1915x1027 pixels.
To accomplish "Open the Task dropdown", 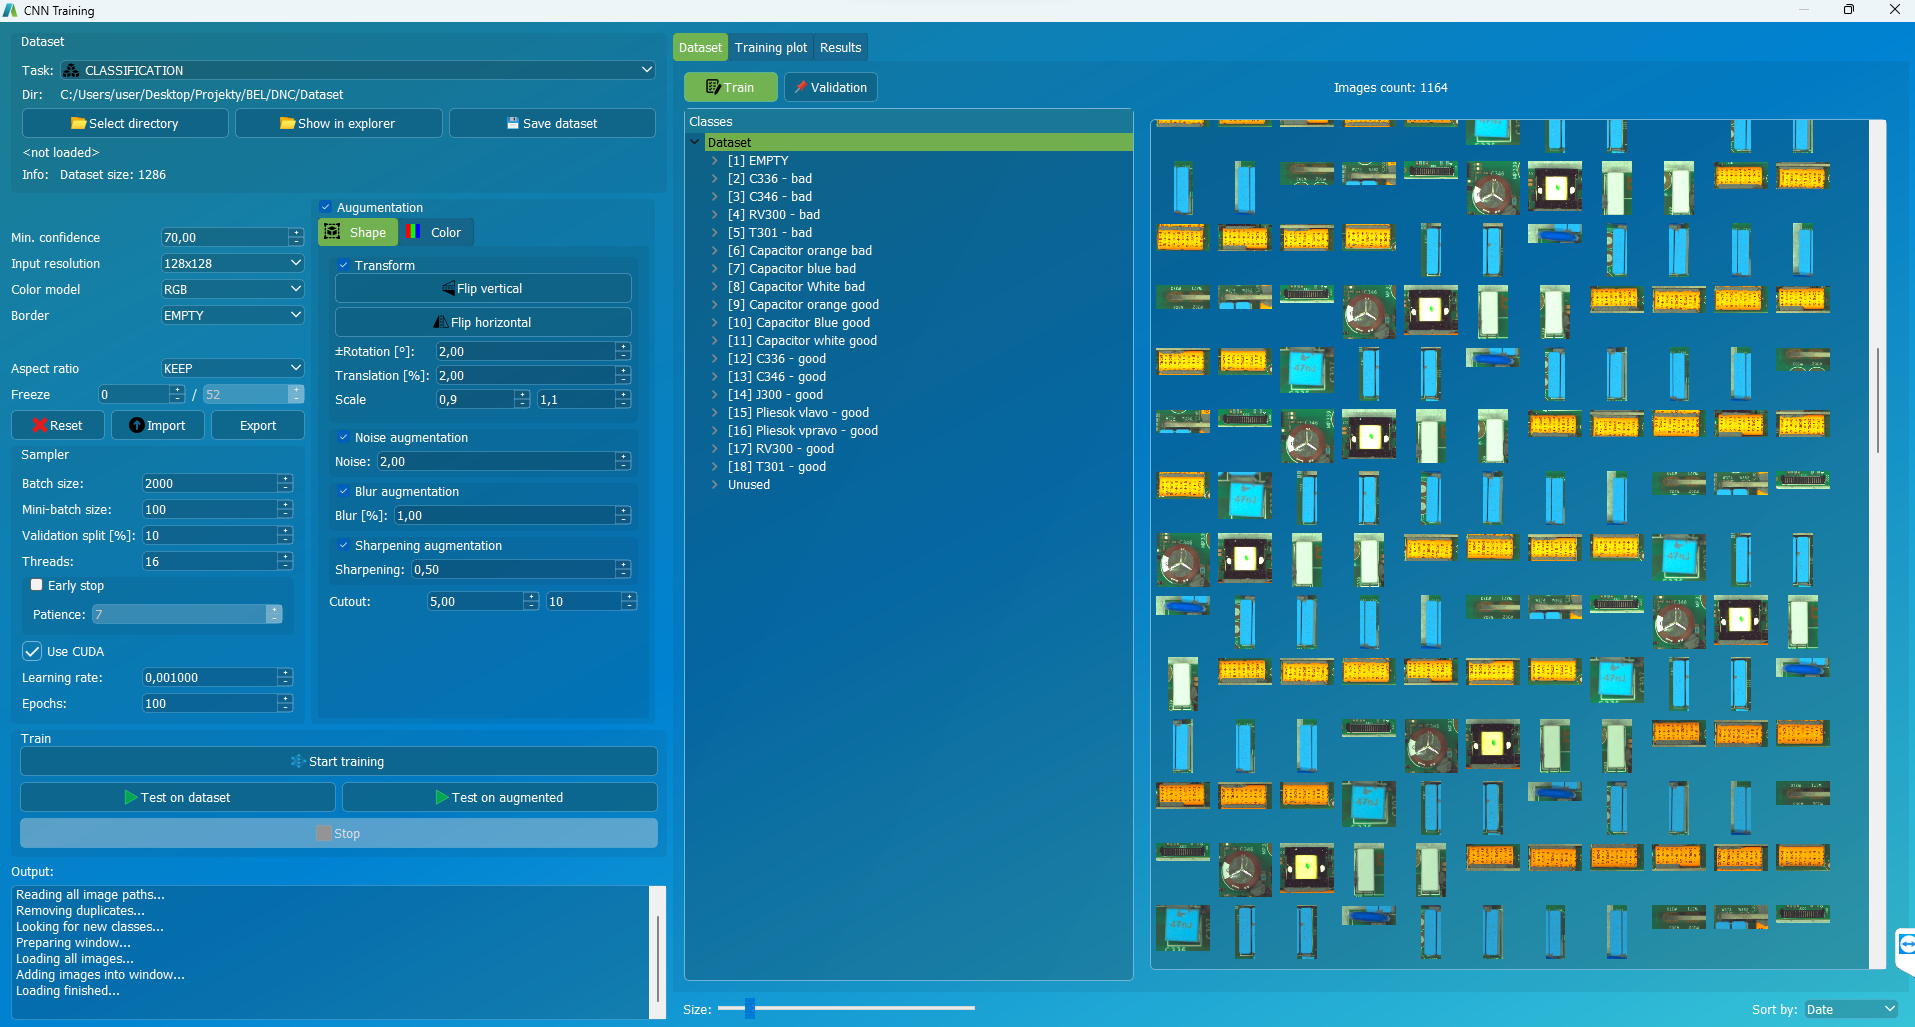I will pos(358,70).
